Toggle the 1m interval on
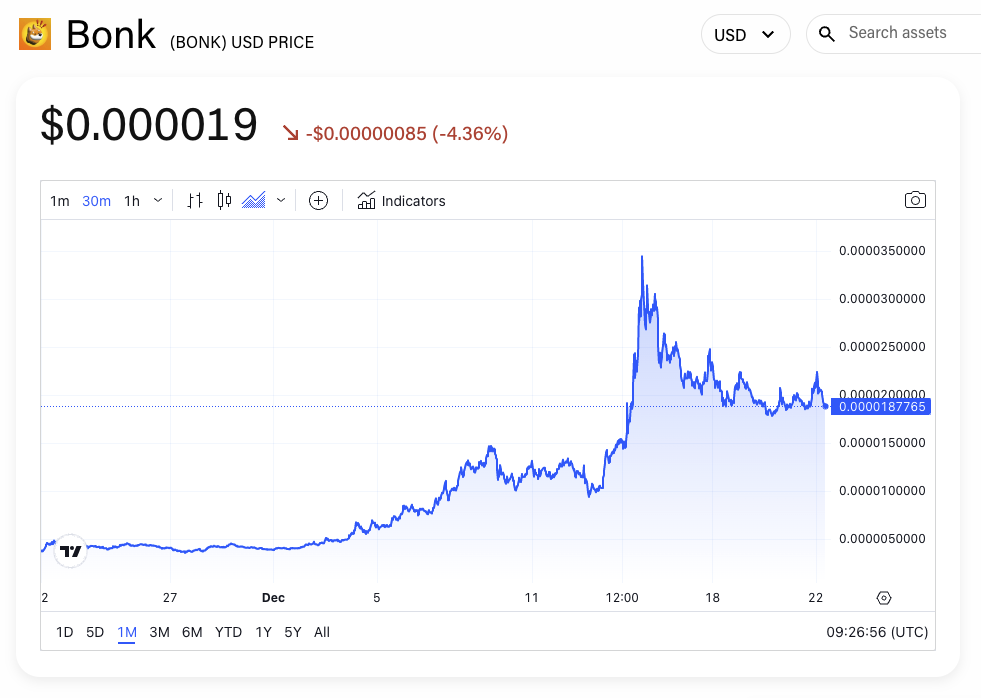The height and width of the screenshot is (698, 981). [59, 200]
